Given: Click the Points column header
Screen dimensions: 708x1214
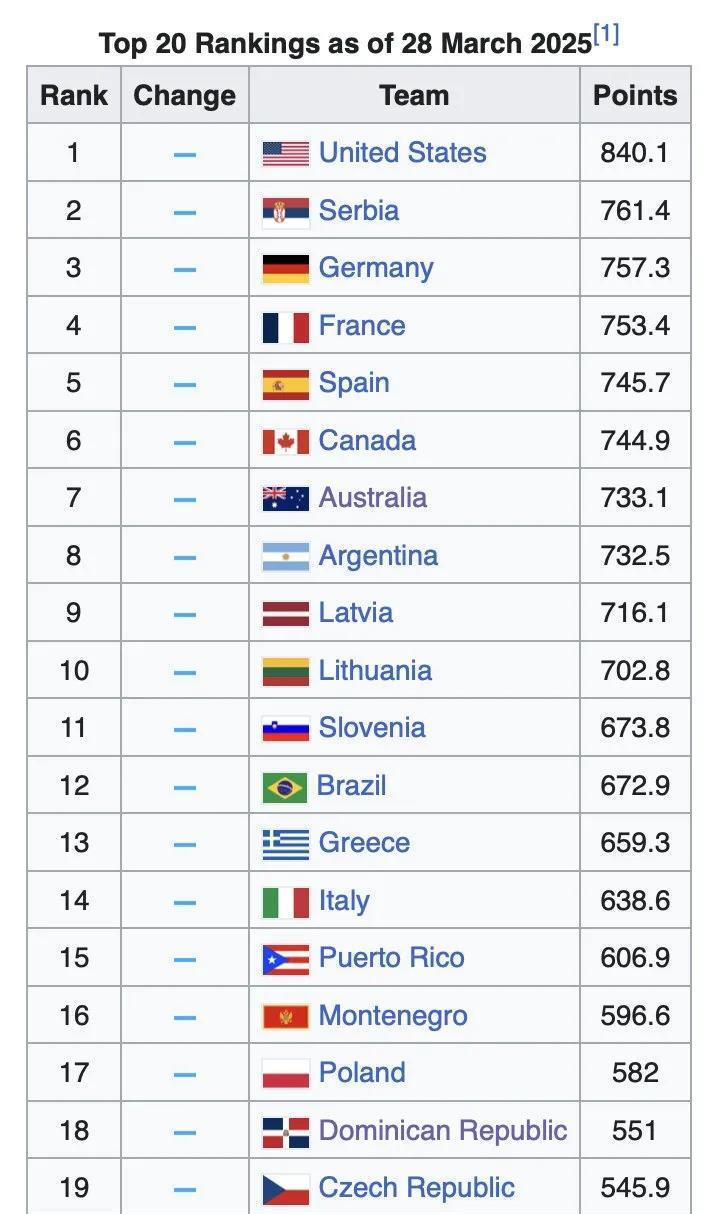Looking at the screenshot, I should tap(635, 96).
